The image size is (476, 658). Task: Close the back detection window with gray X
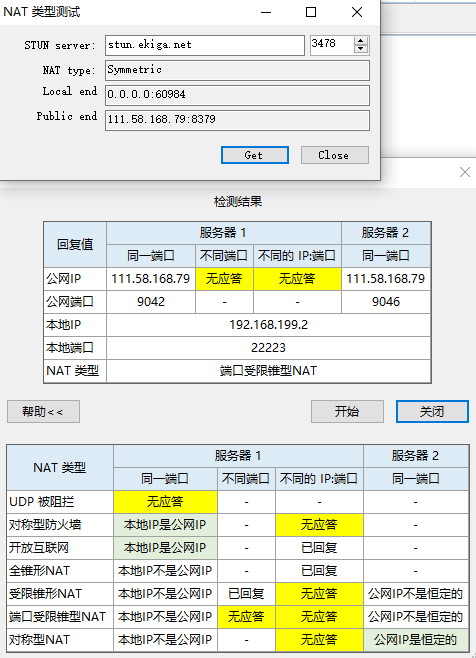click(465, 172)
